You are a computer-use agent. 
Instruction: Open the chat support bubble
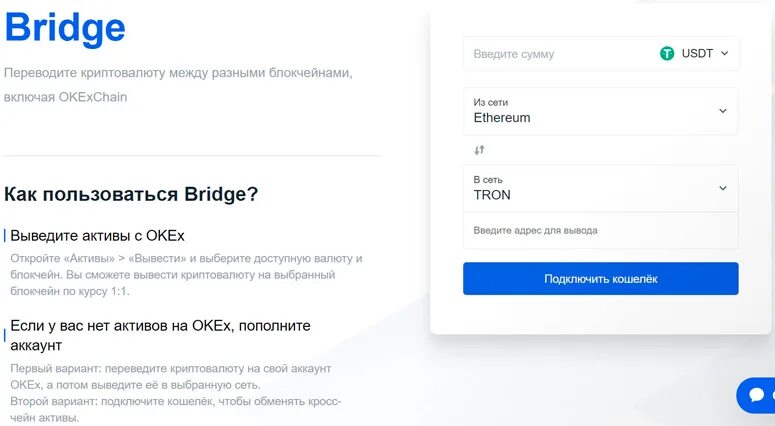tap(757, 395)
